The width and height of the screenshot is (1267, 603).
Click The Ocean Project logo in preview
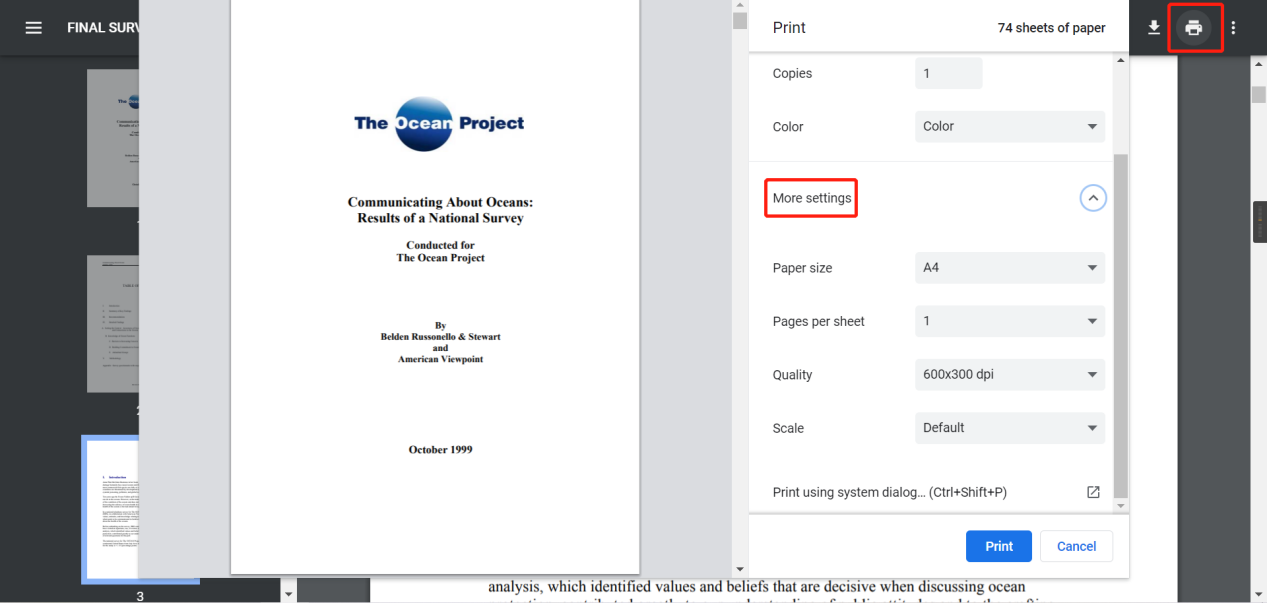(x=439, y=123)
